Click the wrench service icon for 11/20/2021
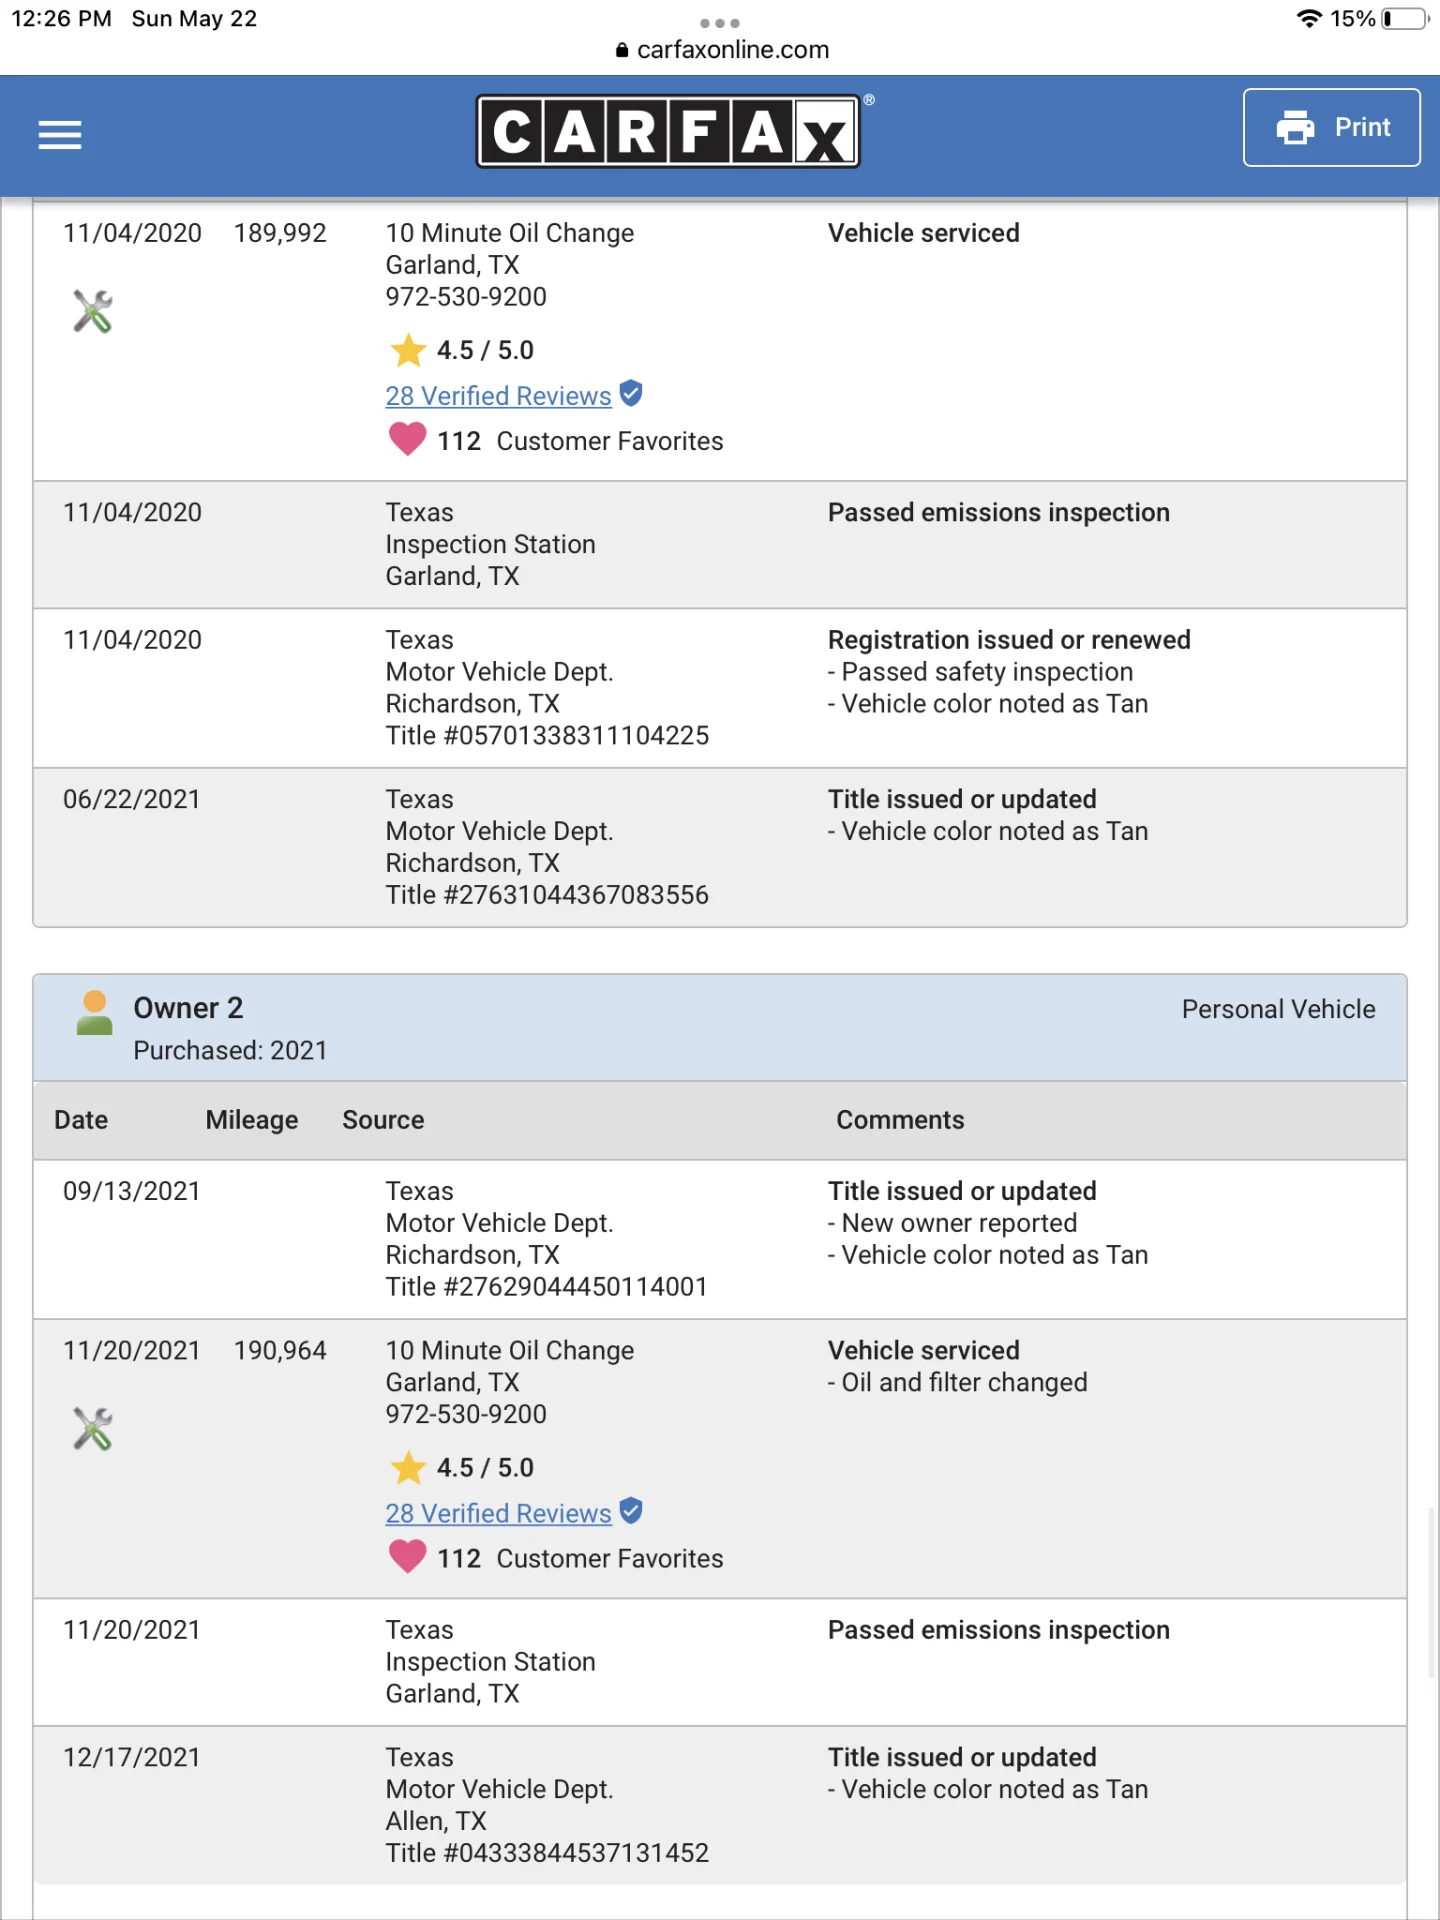 point(92,1428)
